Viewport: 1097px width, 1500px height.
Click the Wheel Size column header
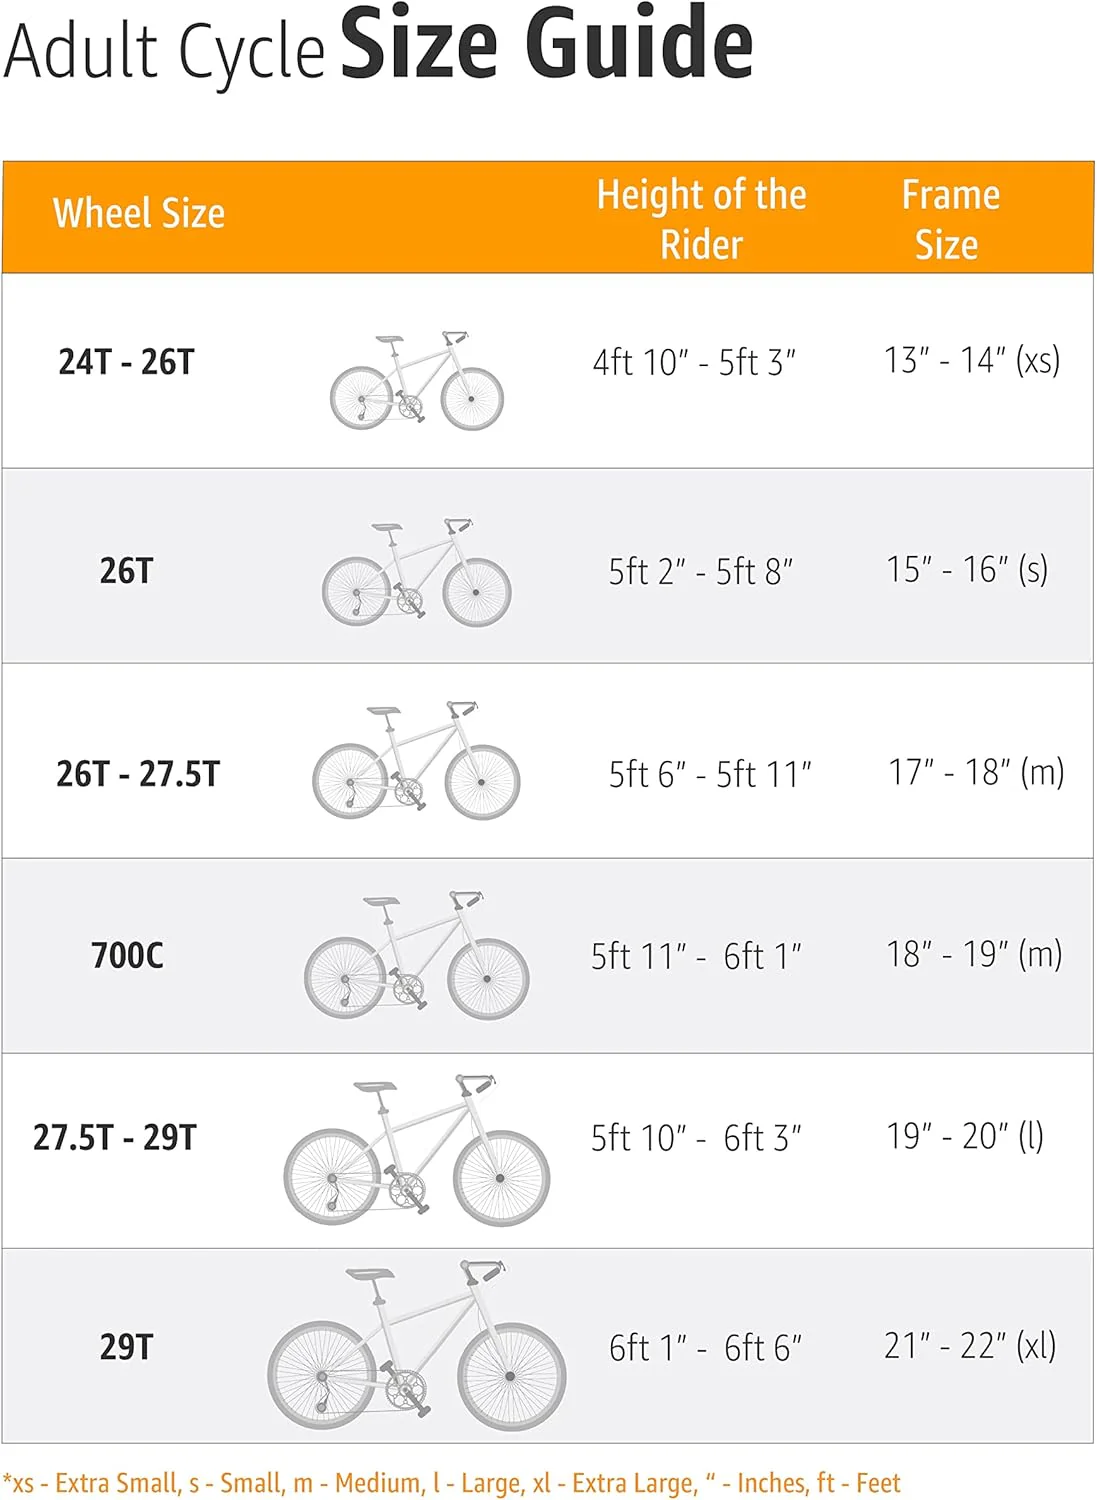(139, 213)
